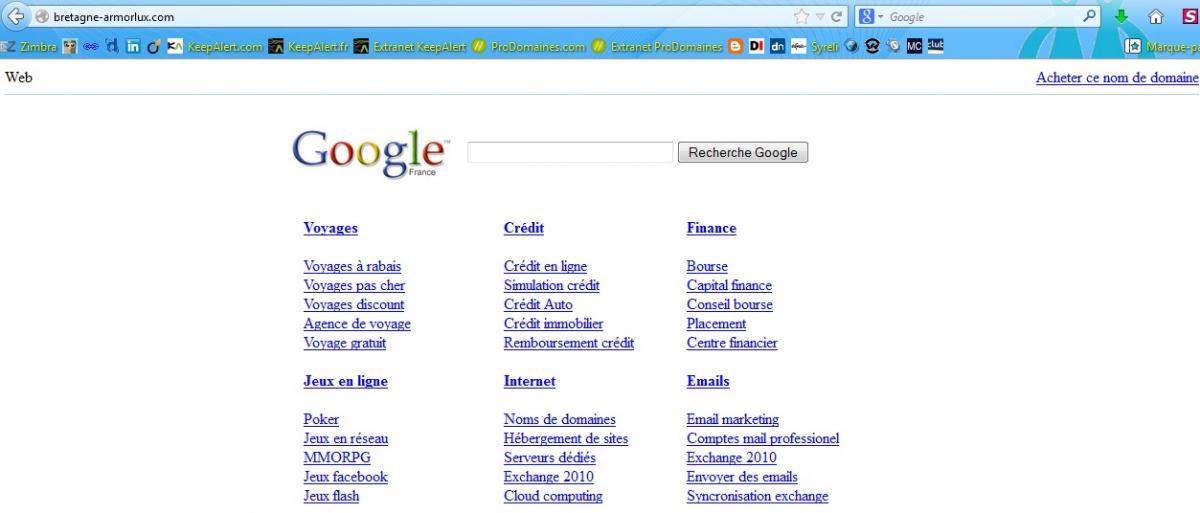Open the Serveurs dédiés link
Image resolution: width=1200 pixels, height=513 pixels.
(550, 457)
